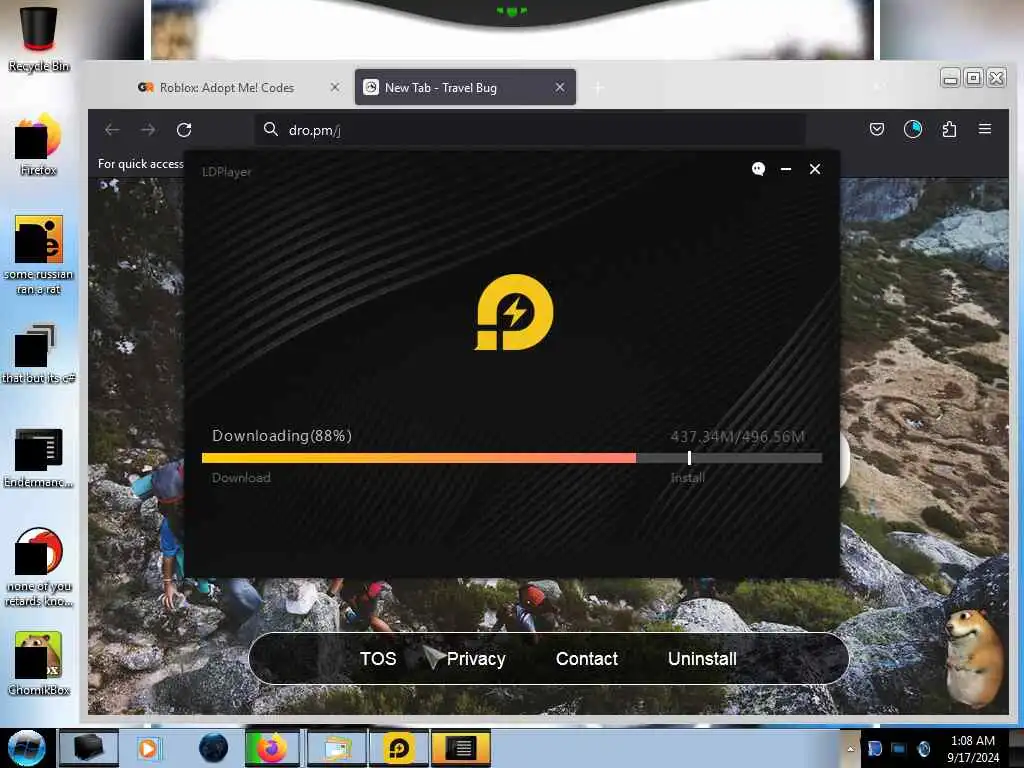Open the Contact link
This screenshot has width=1024, height=768.
point(586,658)
